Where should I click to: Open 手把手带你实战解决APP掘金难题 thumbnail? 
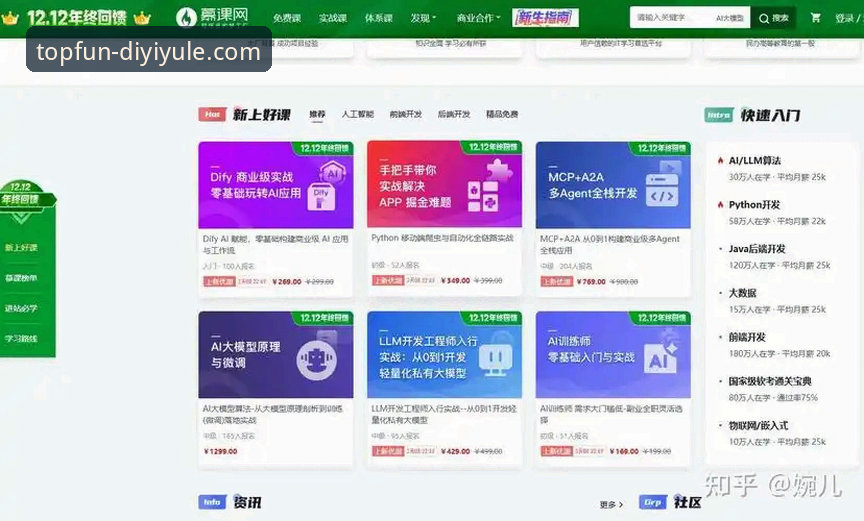pos(444,183)
